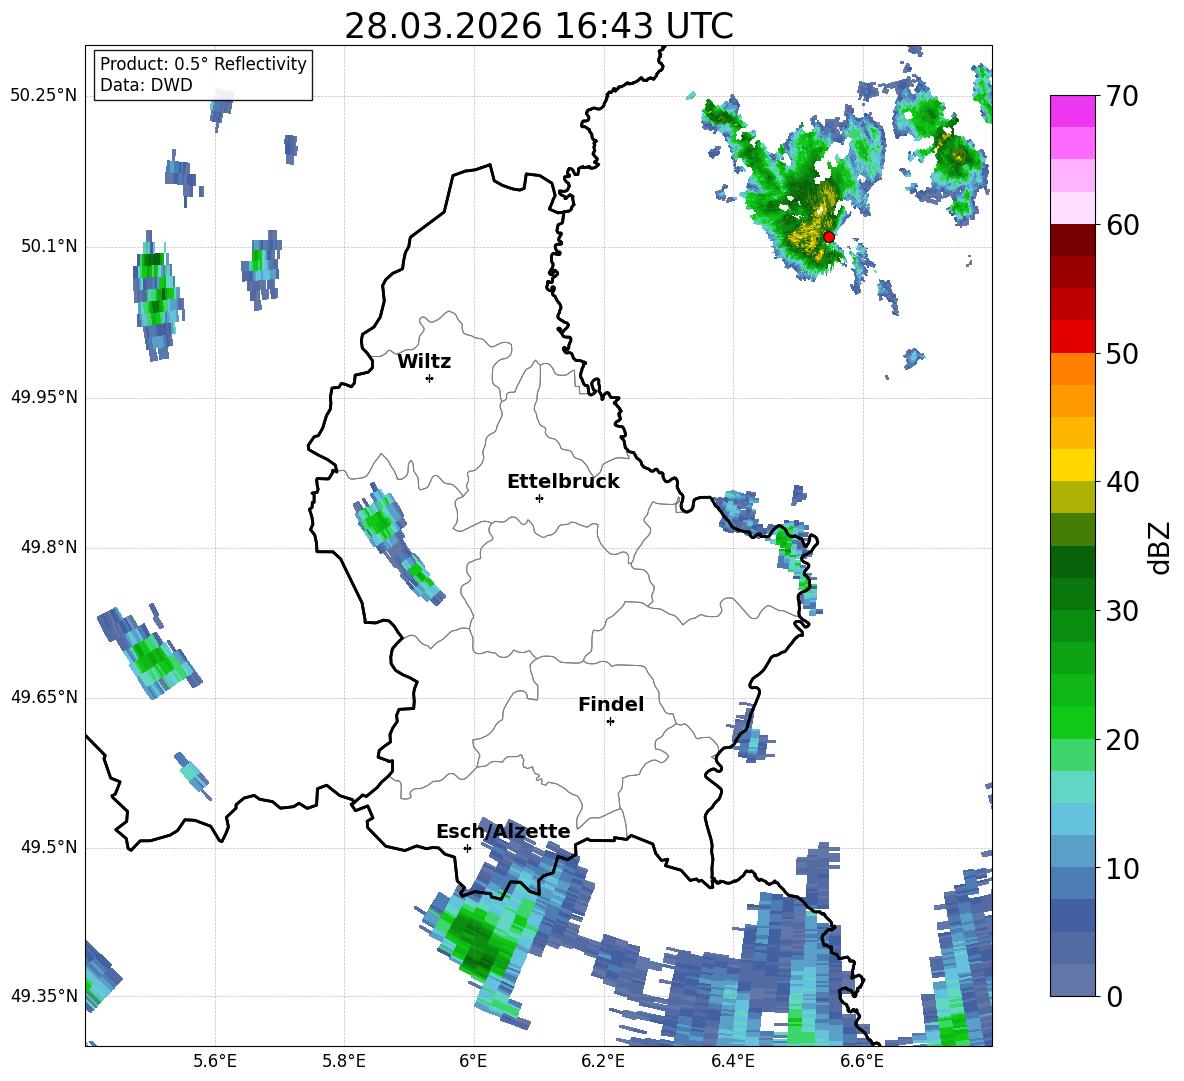Click the dark green colorbar swatch above 30

[x=1072, y=593]
